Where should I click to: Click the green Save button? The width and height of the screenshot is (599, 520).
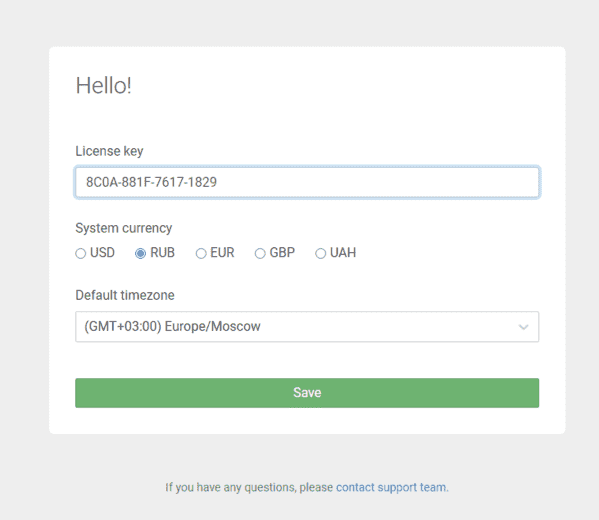[x=307, y=393]
